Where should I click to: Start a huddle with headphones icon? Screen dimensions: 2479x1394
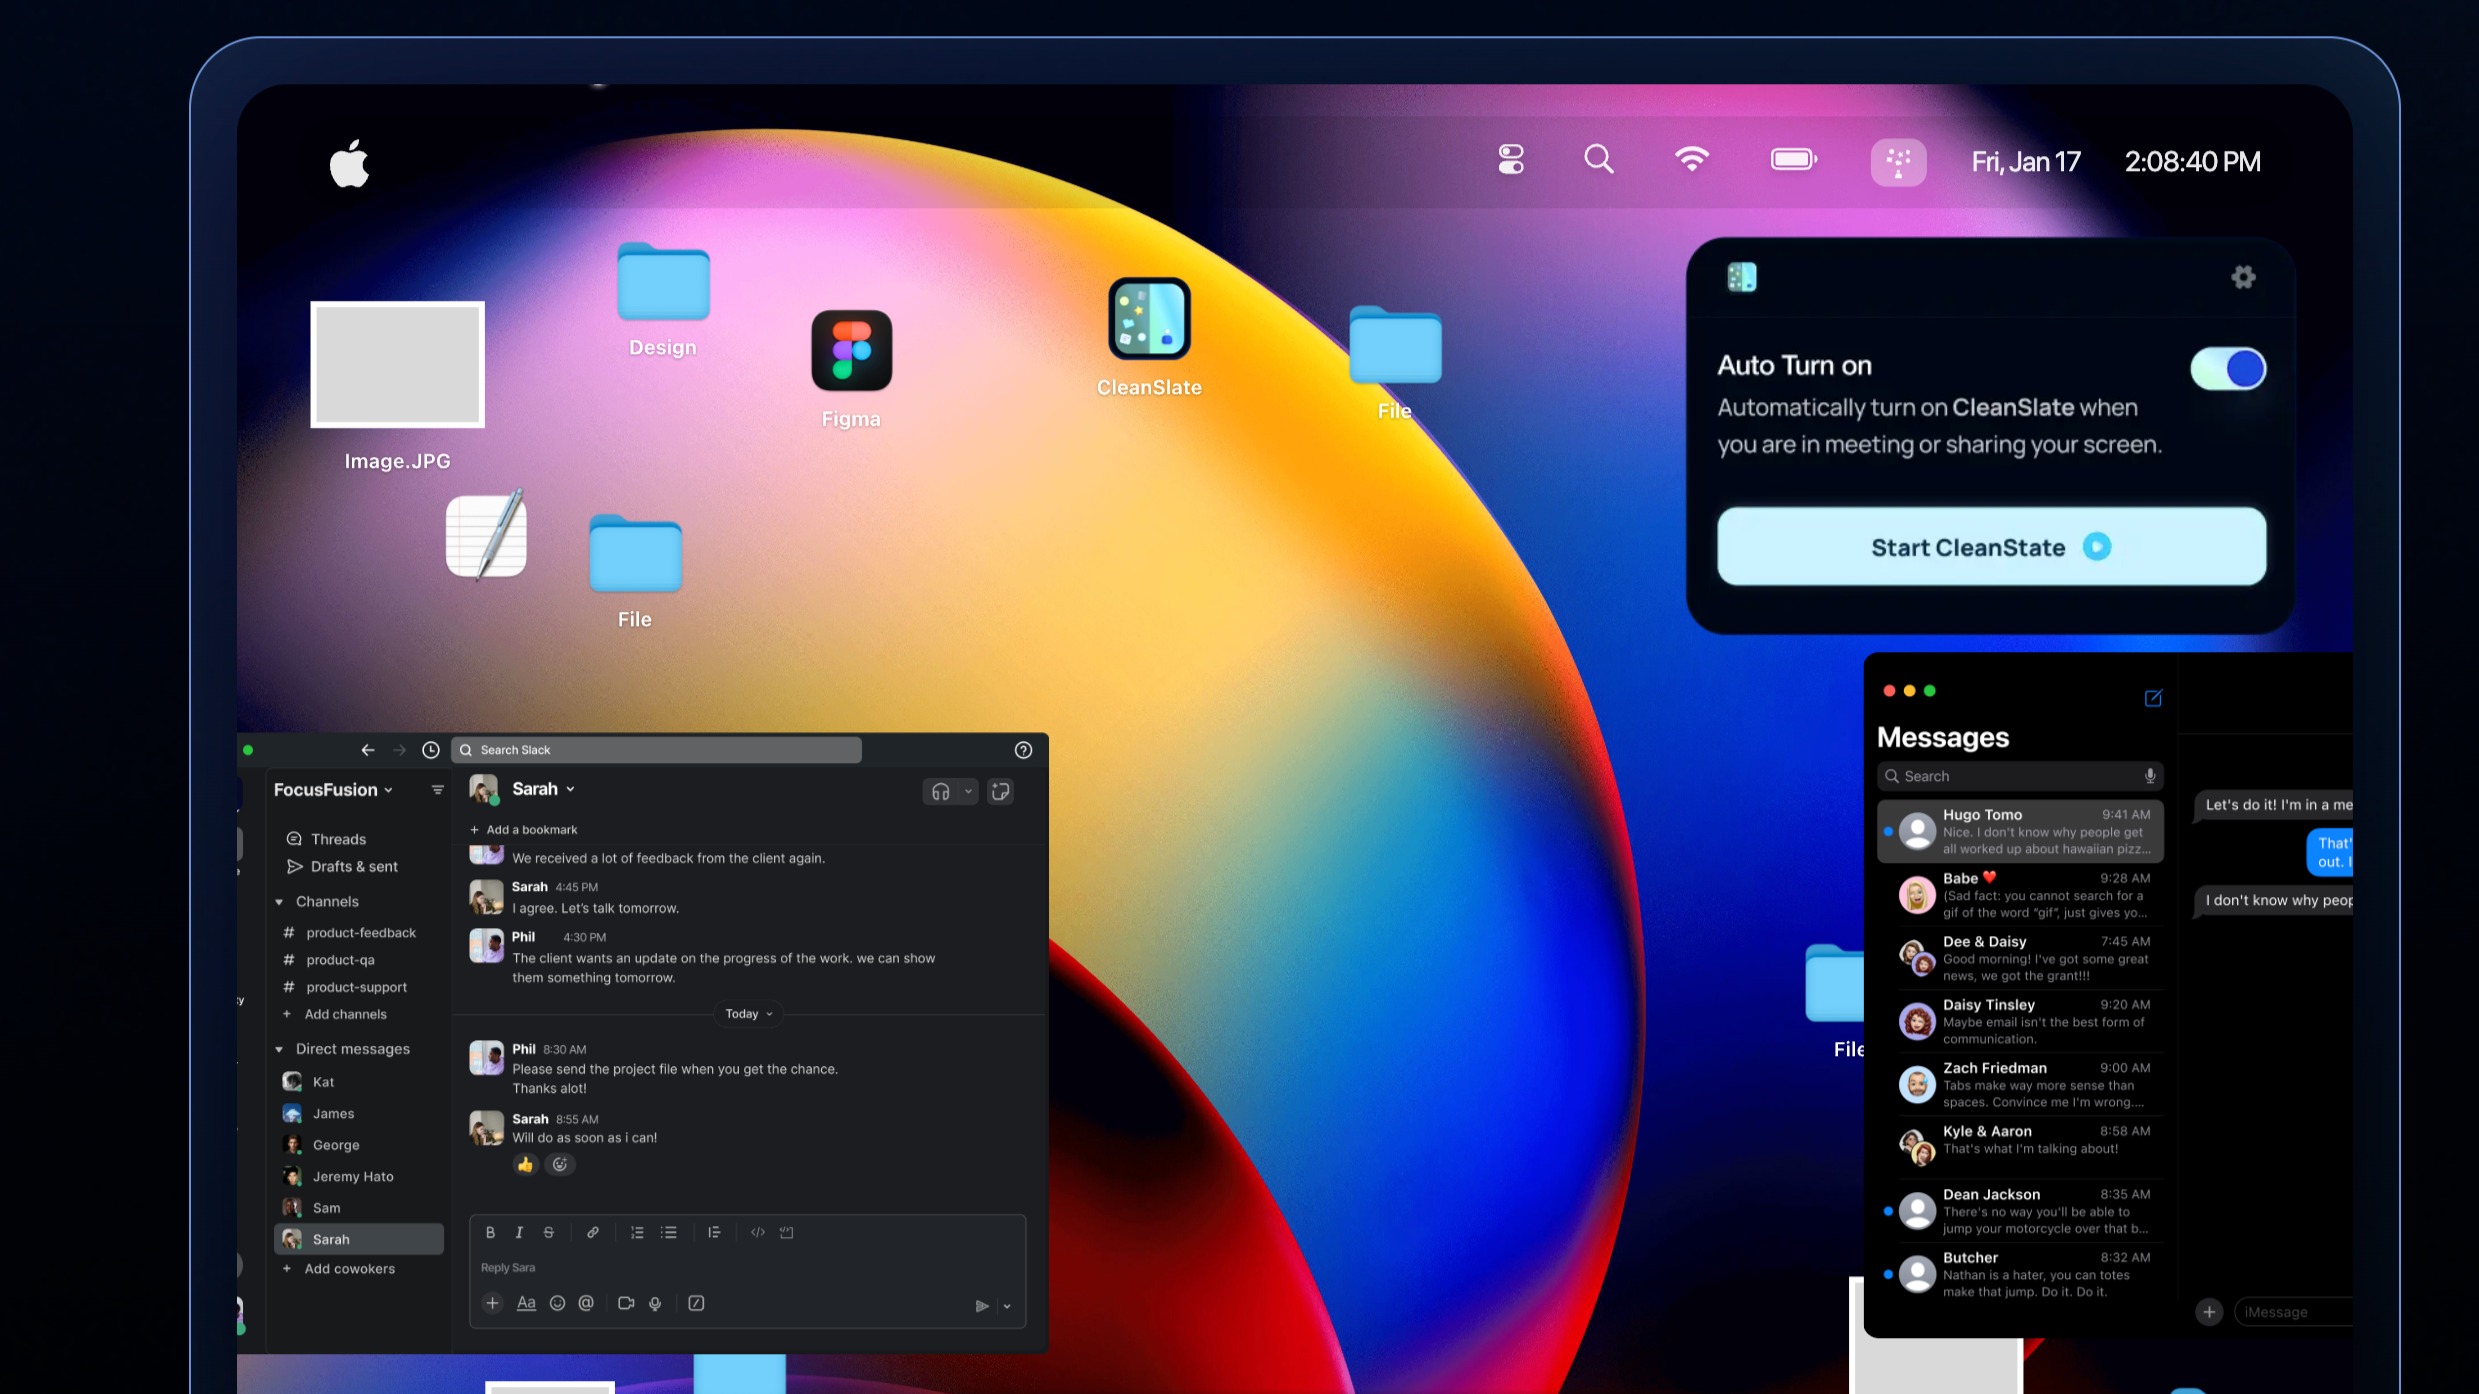(940, 792)
